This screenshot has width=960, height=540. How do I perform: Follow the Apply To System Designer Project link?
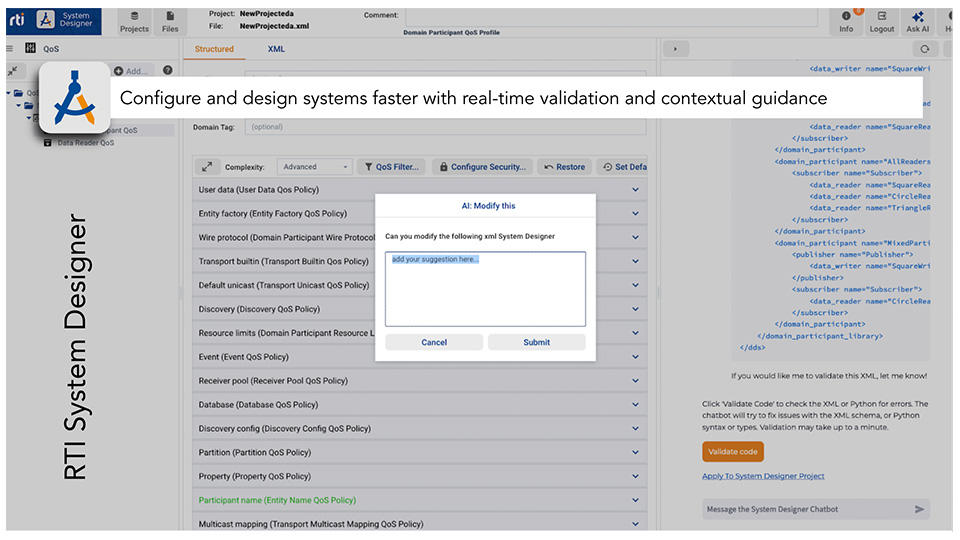point(763,476)
